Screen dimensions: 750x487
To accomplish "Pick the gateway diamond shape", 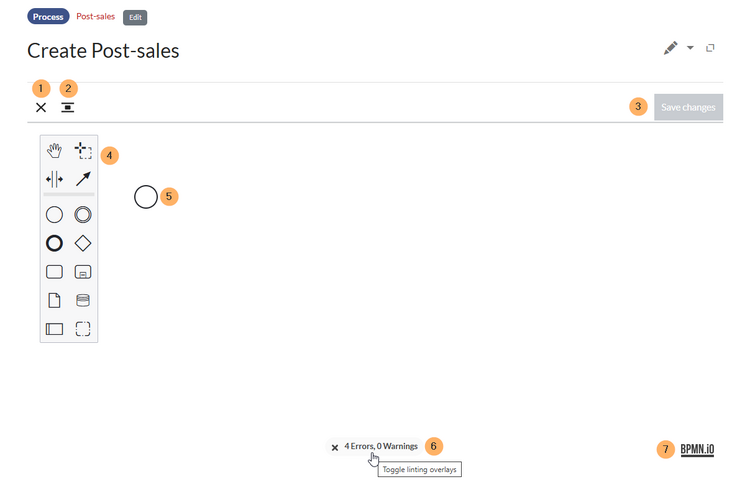I will pos(83,243).
